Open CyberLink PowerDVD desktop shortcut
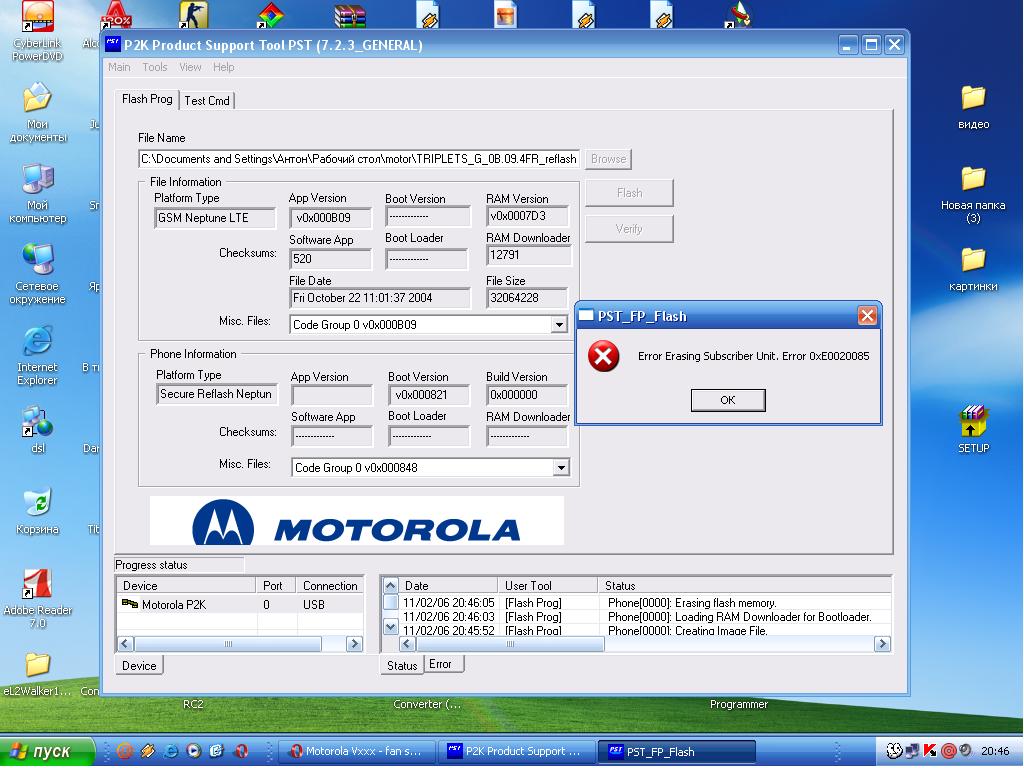 (37, 31)
